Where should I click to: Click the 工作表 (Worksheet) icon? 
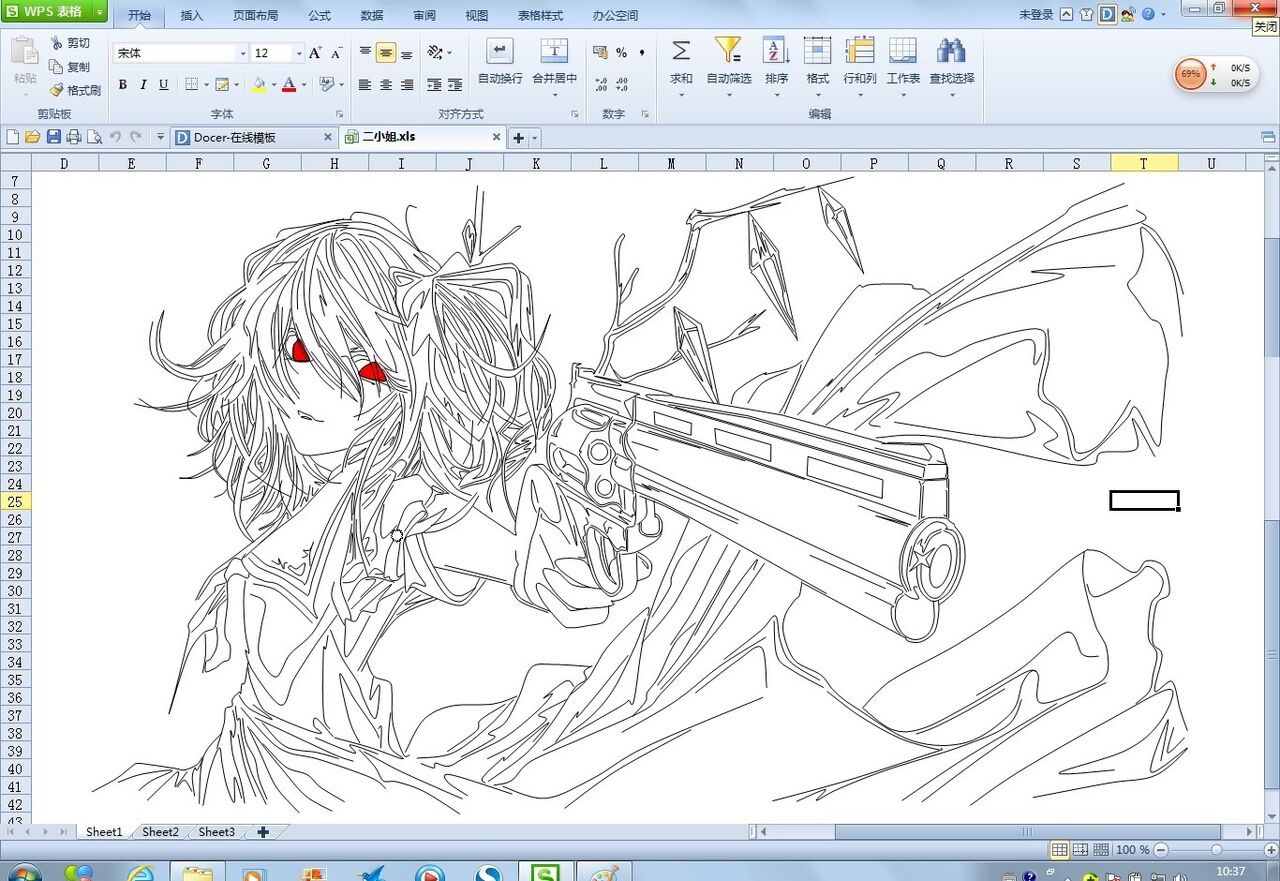pos(903,51)
